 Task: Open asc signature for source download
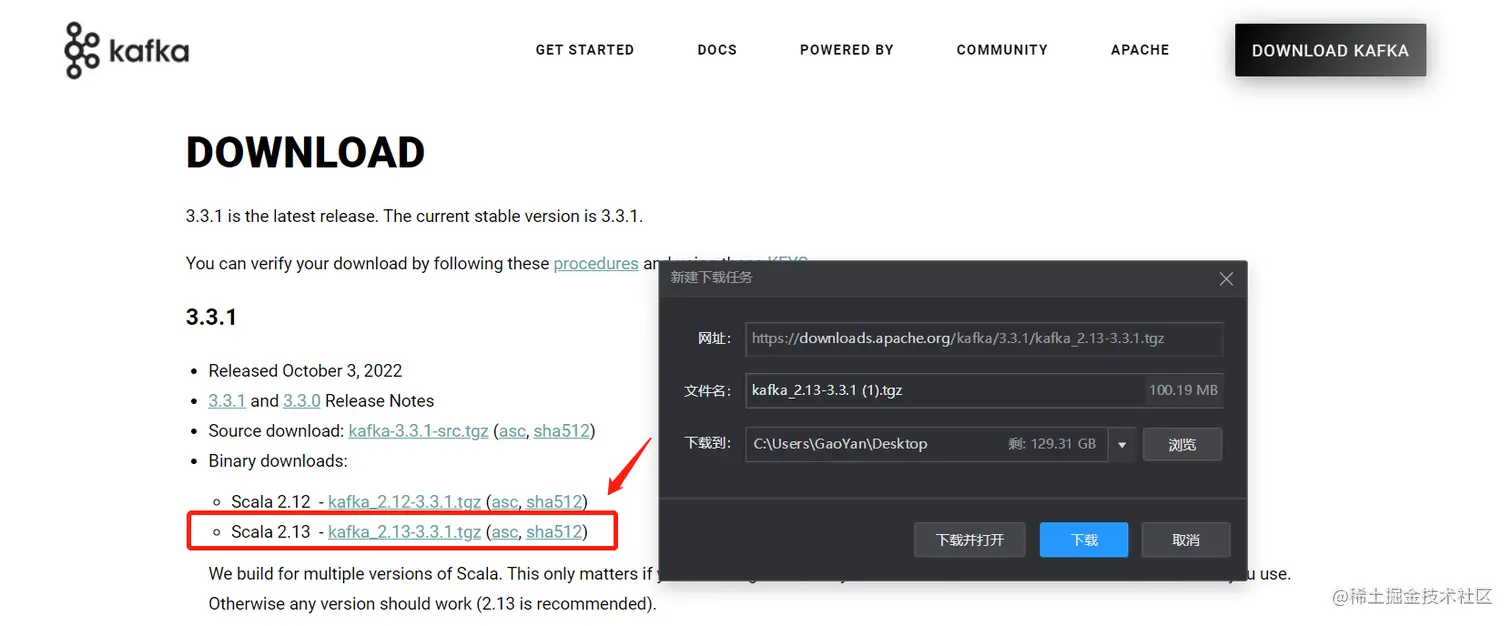point(512,431)
